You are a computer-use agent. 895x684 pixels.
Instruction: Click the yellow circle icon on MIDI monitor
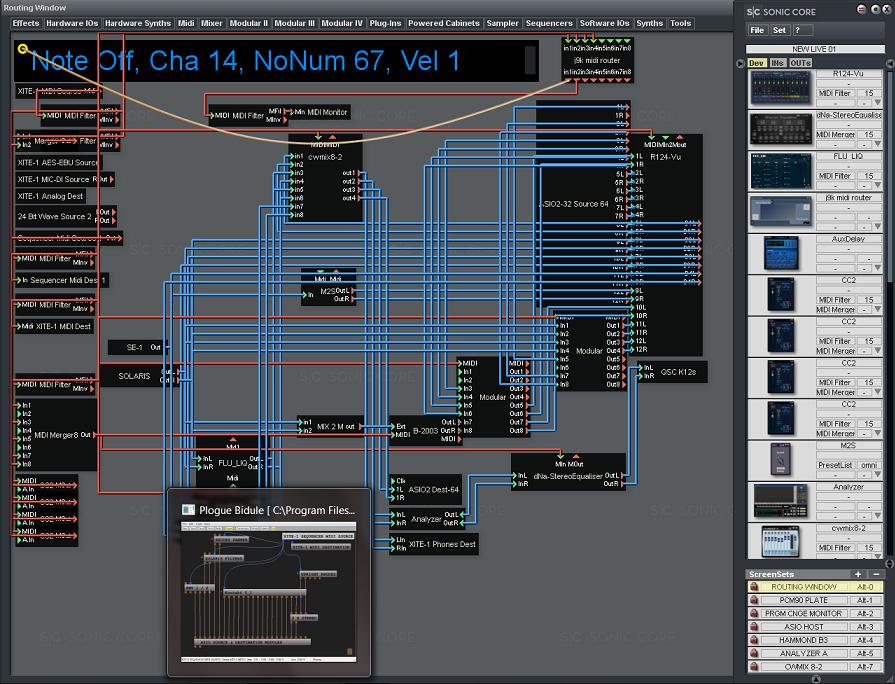[23, 49]
